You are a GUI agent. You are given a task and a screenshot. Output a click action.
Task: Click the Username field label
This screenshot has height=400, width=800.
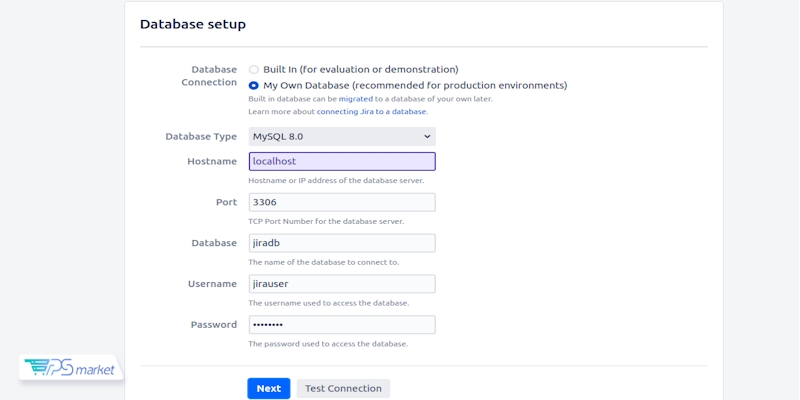(212, 284)
